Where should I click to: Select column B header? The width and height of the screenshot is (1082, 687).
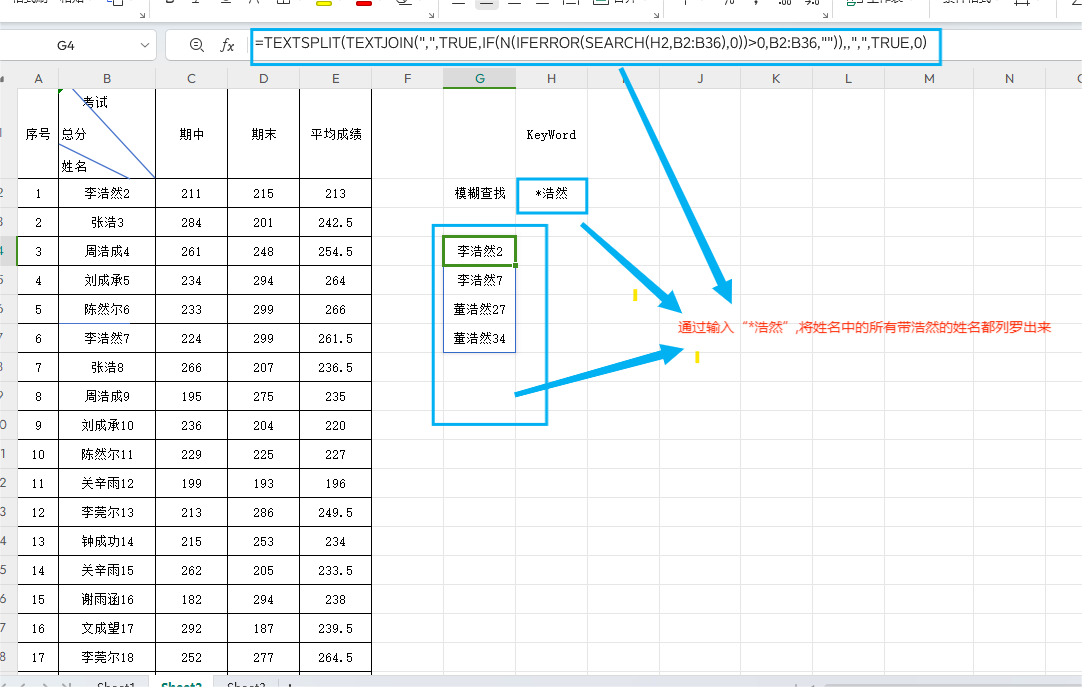(107, 79)
